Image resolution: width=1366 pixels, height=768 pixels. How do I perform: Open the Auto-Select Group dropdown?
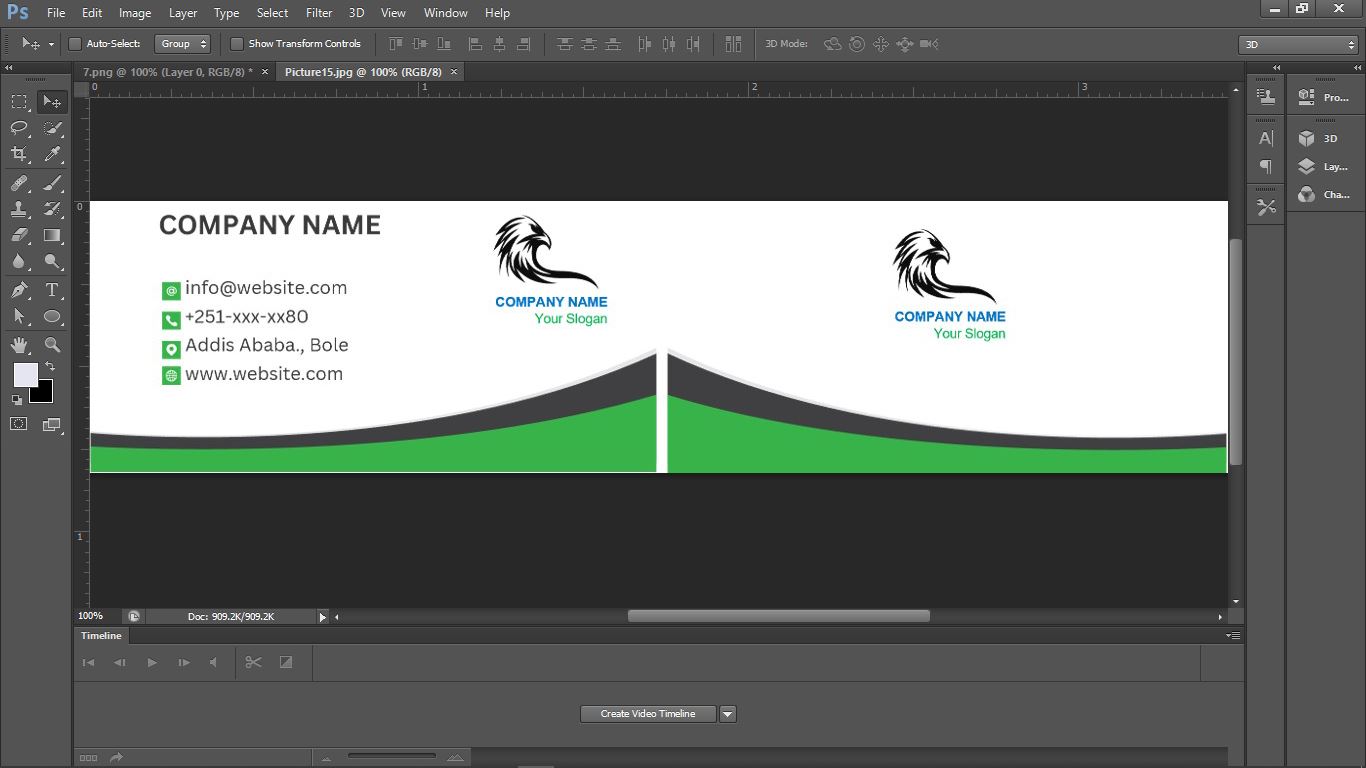click(x=183, y=44)
